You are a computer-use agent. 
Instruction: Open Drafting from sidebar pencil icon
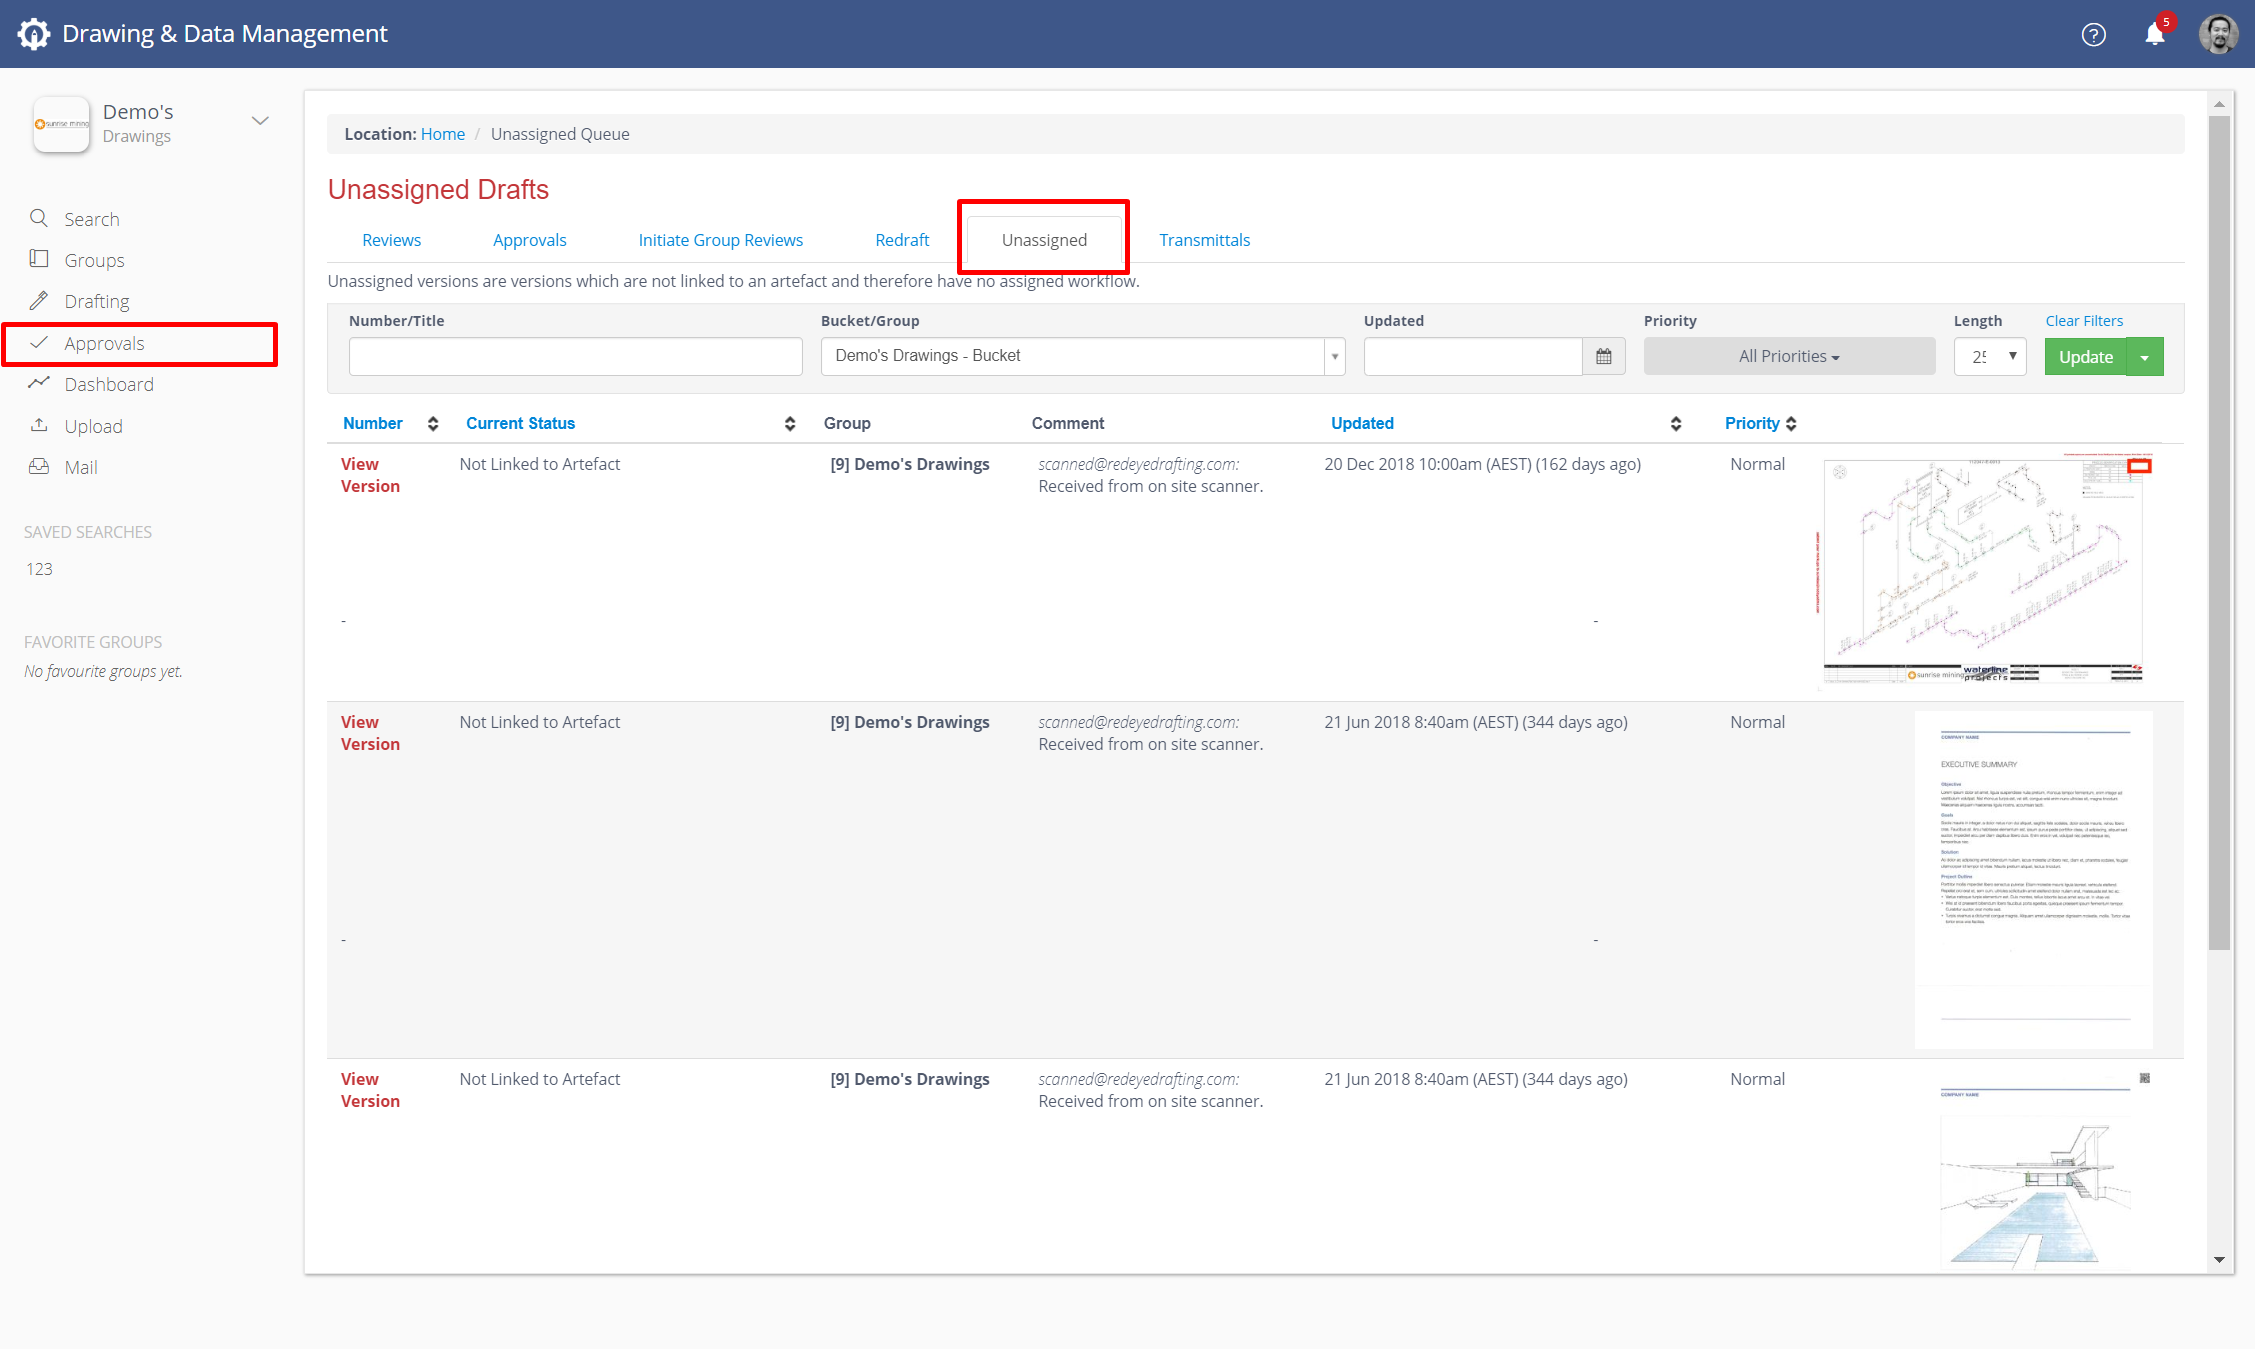pyautogui.click(x=39, y=301)
